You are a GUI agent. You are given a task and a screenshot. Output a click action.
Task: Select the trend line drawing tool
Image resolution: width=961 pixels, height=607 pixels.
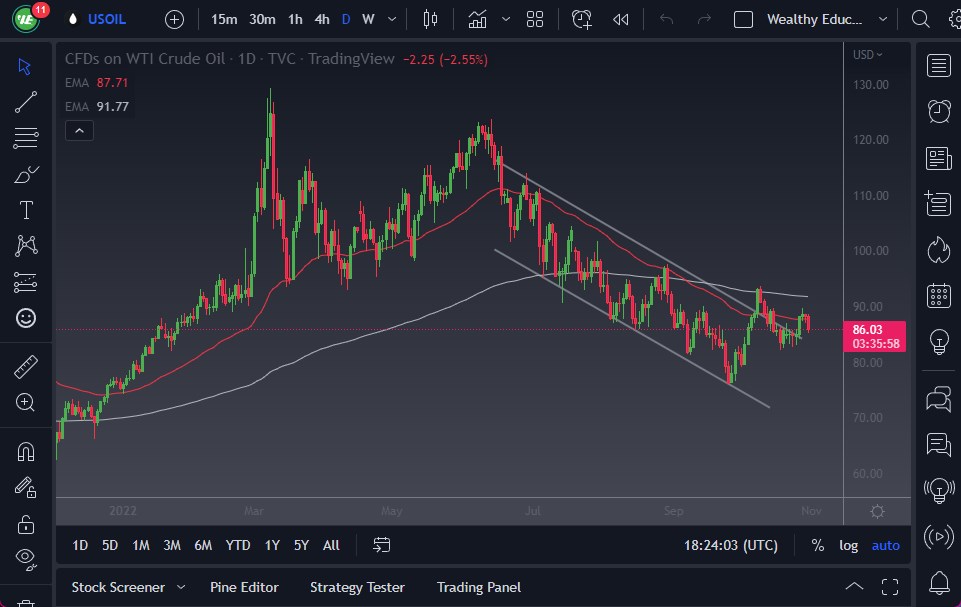click(25, 102)
